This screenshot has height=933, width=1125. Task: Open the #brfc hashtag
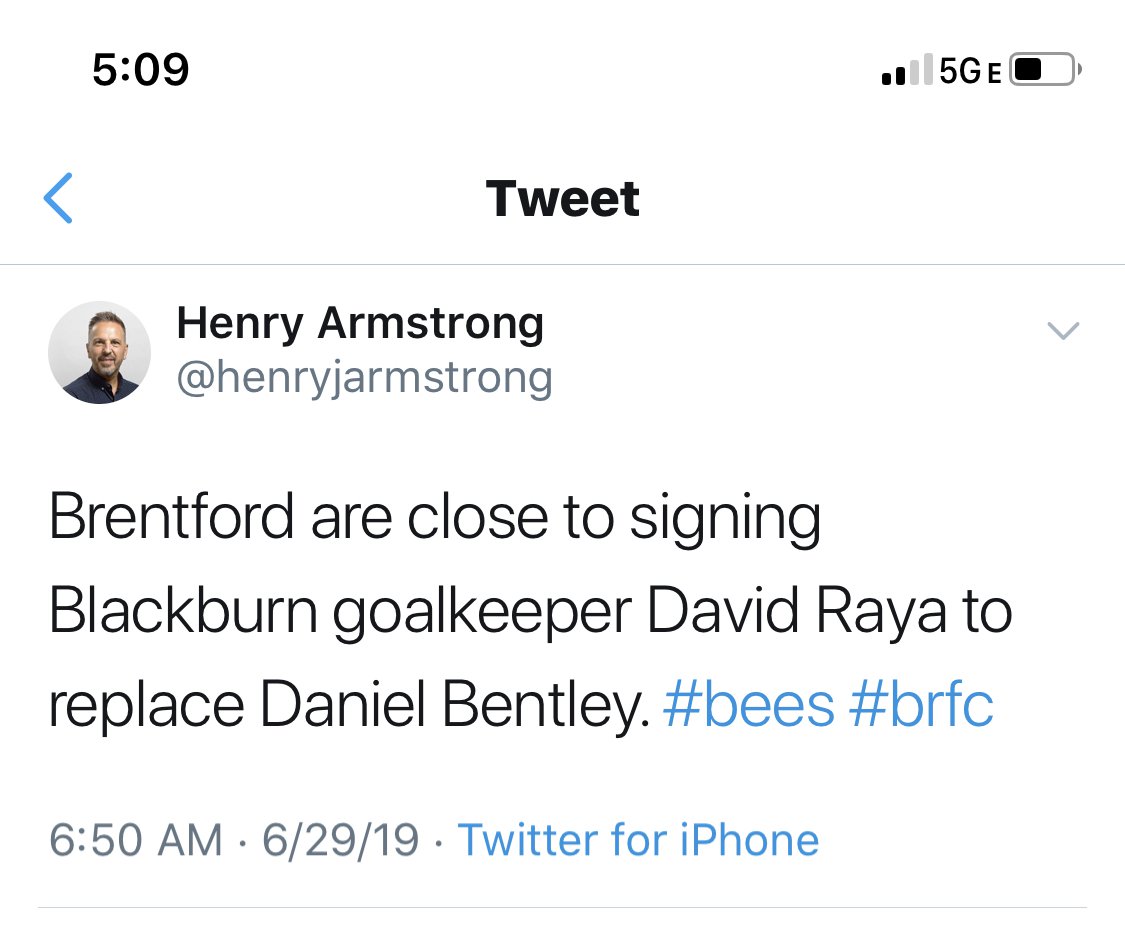[x=921, y=705]
